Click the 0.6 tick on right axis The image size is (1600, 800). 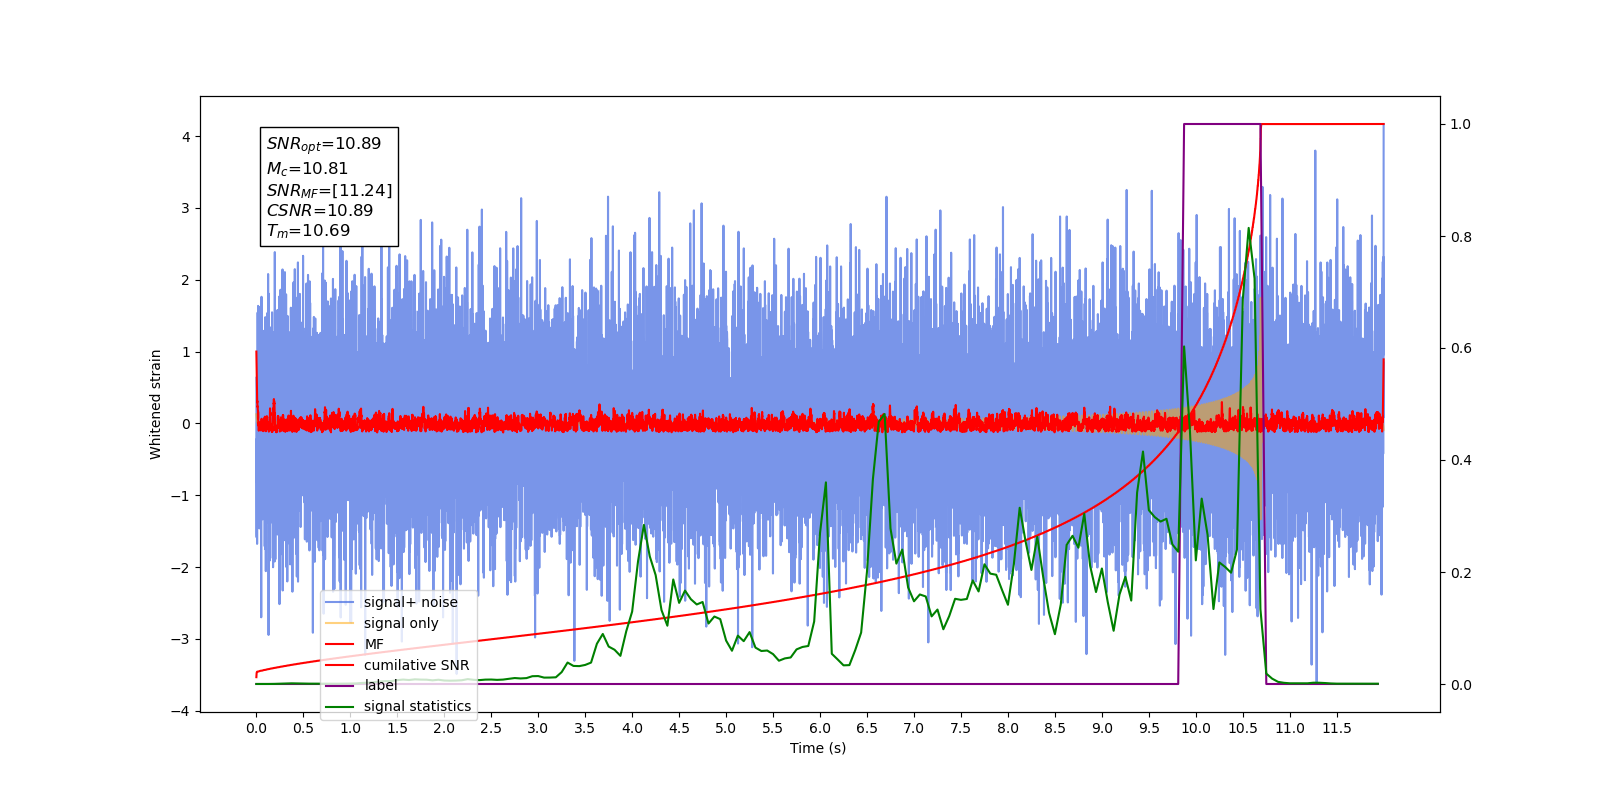[x=1461, y=349]
